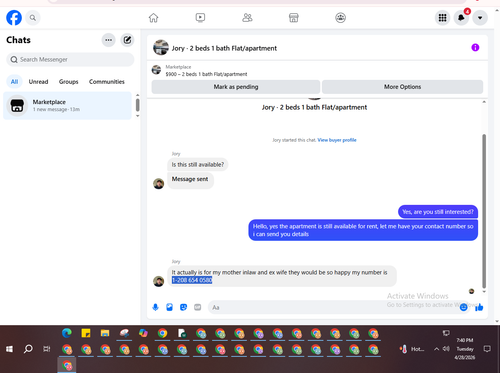Click the highlighted phone number 1-208 654 0580

pyautogui.click(x=192, y=280)
